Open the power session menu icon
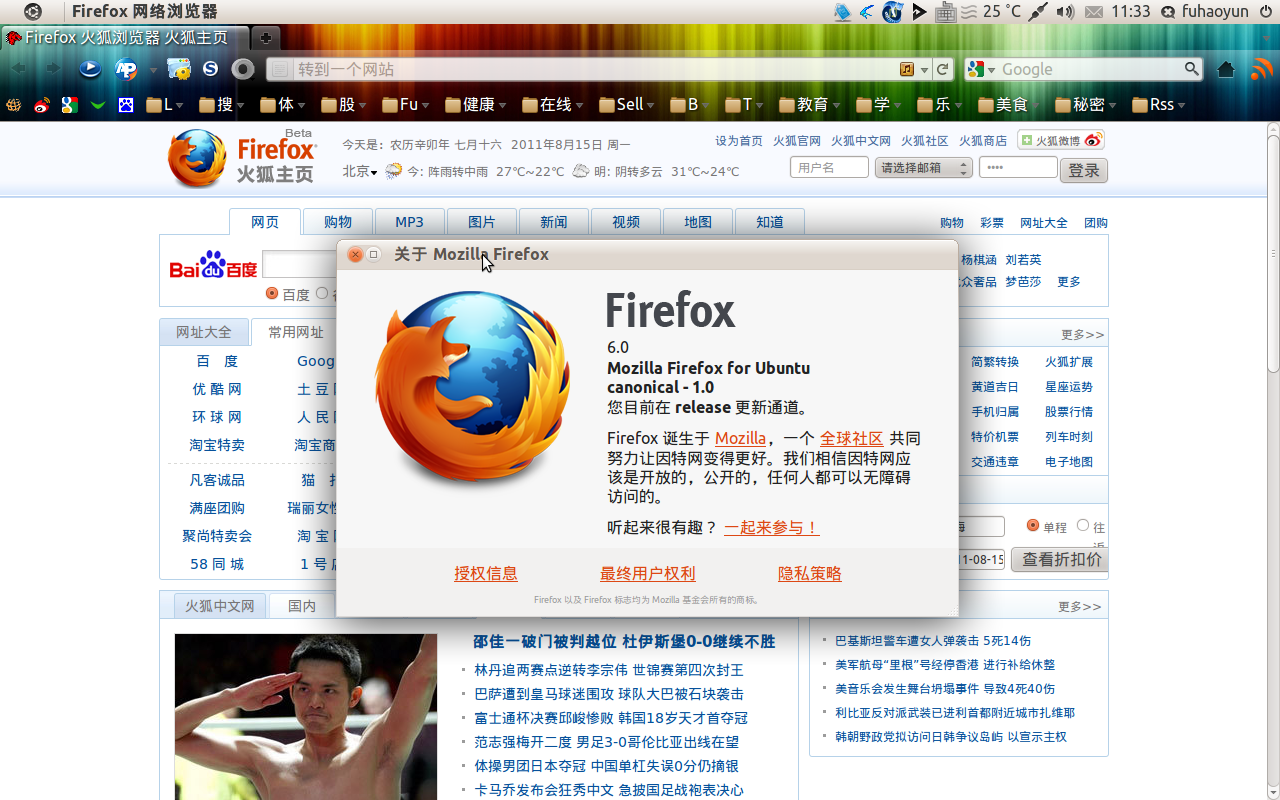This screenshot has width=1280, height=800. click(x=1267, y=12)
